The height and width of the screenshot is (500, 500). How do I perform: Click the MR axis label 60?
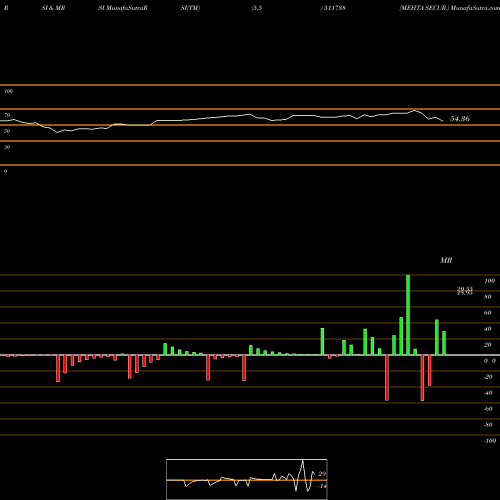[x=488, y=313]
